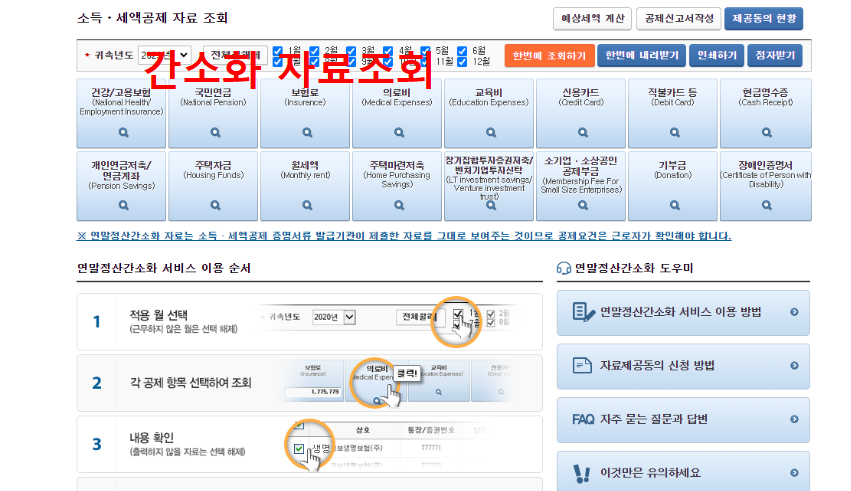Toggle the 12월 month checkbox
The image size is (851, 491).
462,62
